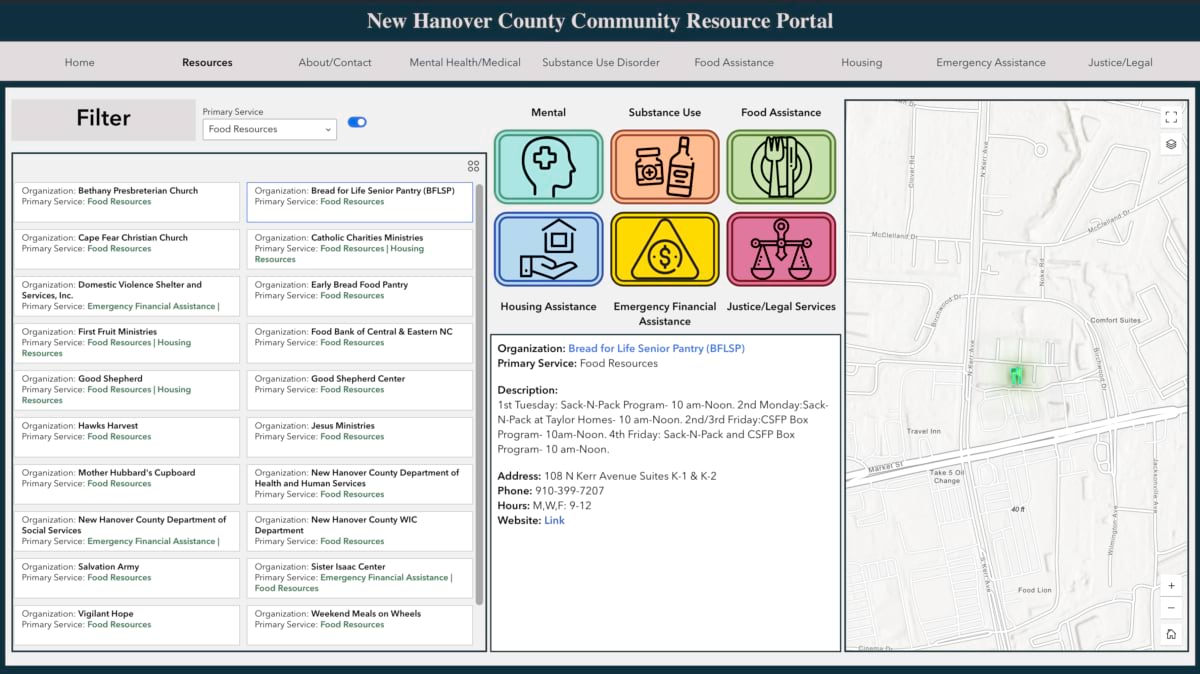Select Hawks Harvest card

[127, 437]
